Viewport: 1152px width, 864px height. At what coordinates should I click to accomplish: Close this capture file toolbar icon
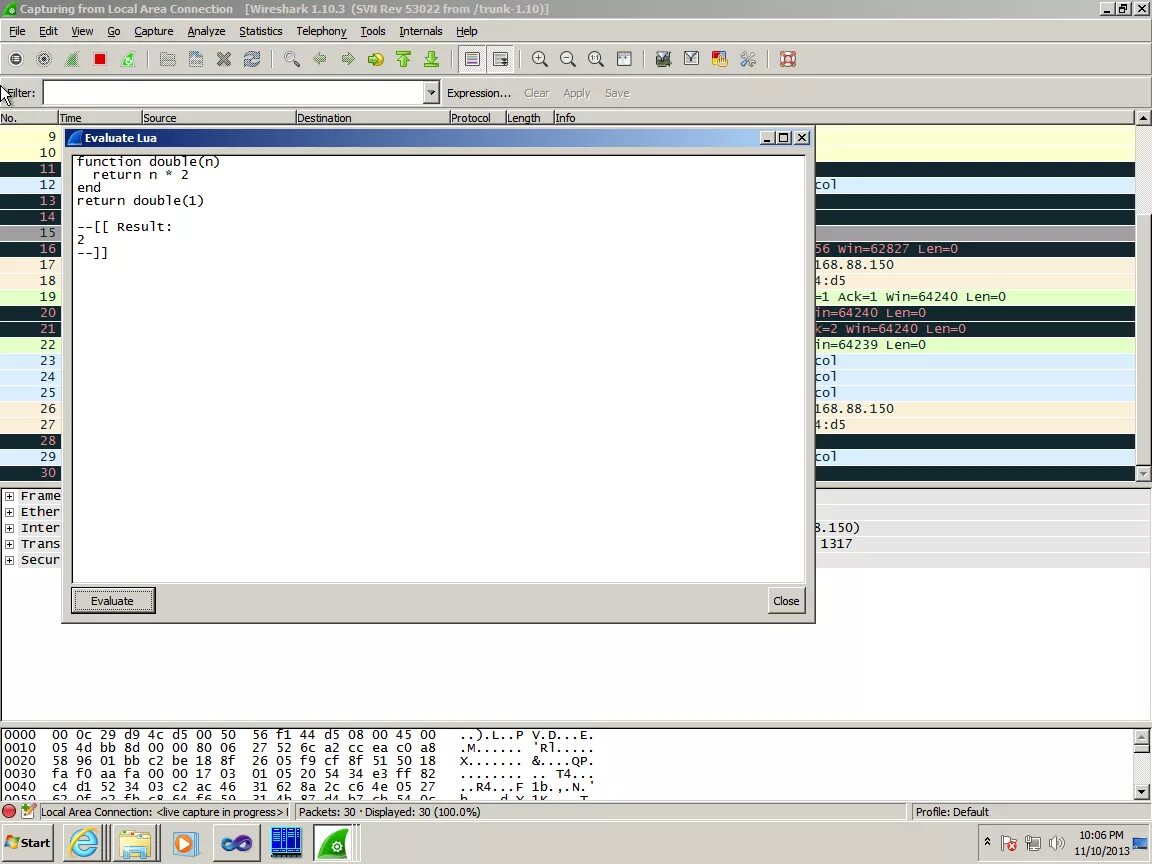click(224, 60)
